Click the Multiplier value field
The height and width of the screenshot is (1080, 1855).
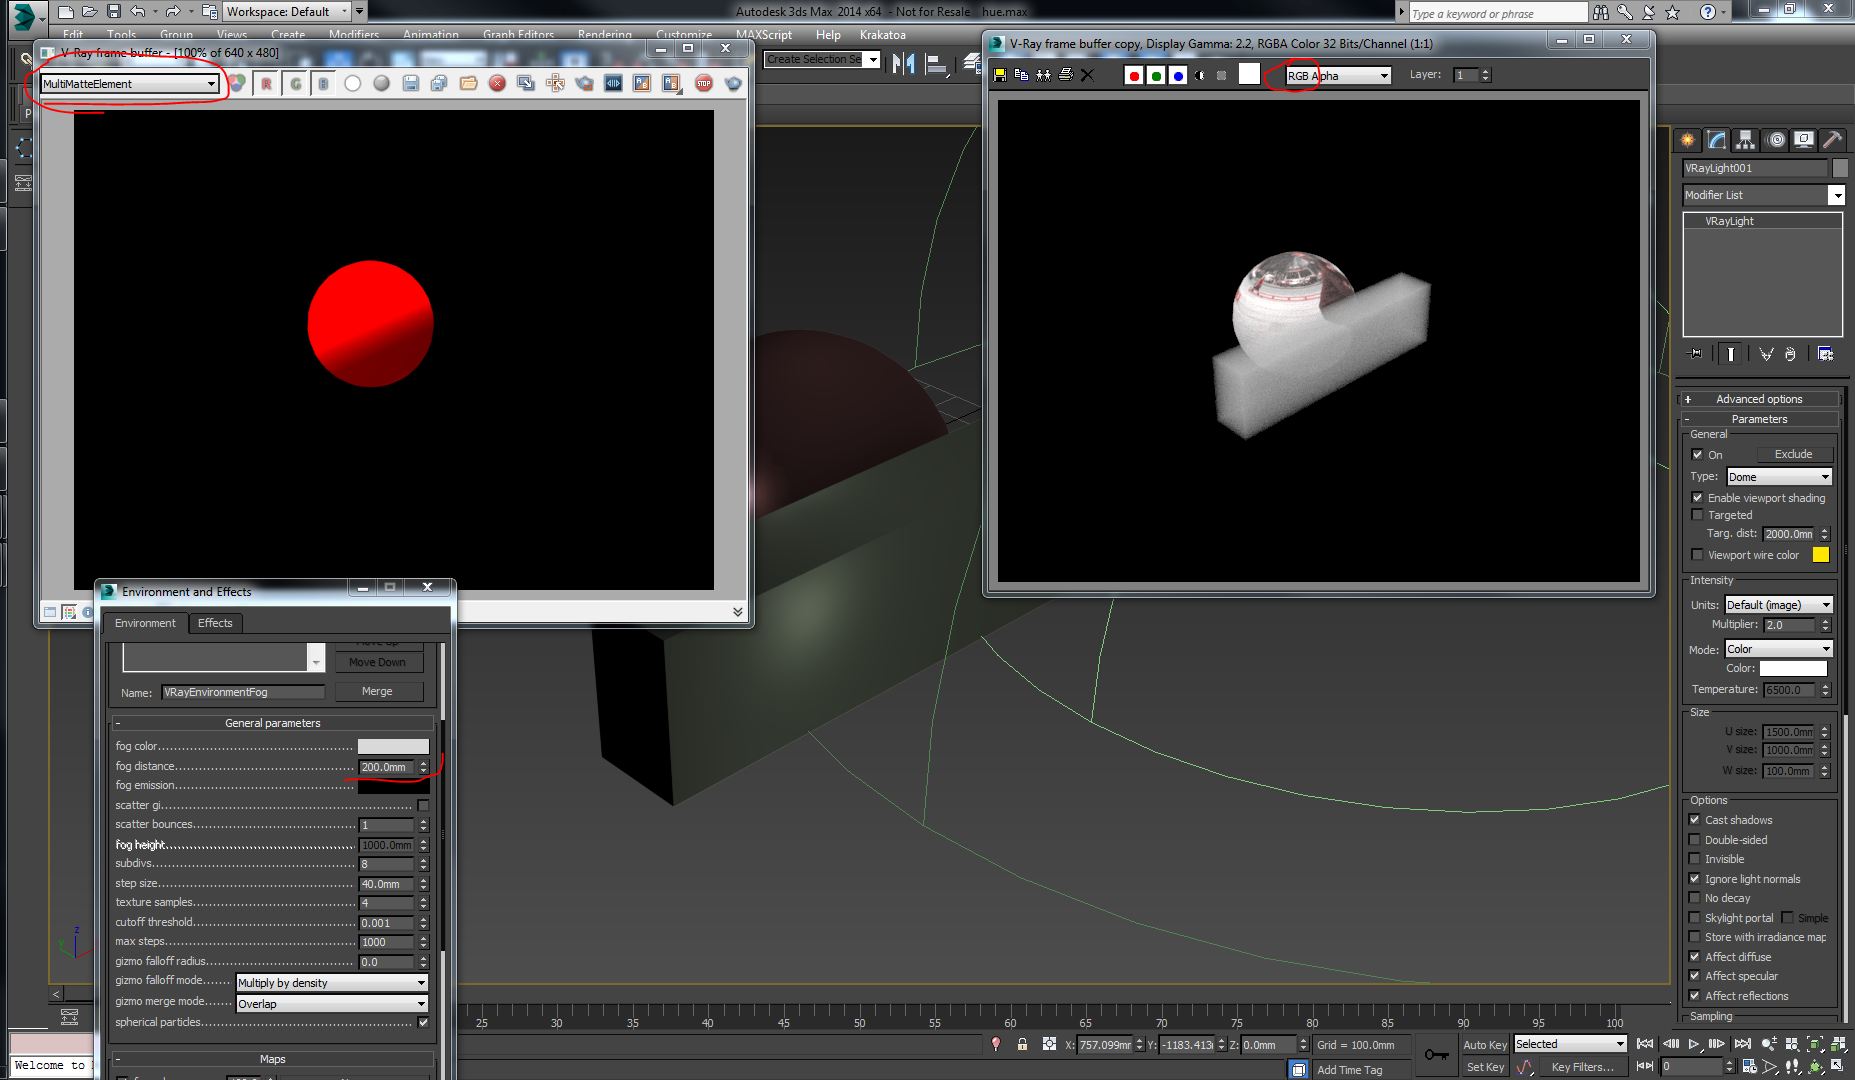[1789, 625]
